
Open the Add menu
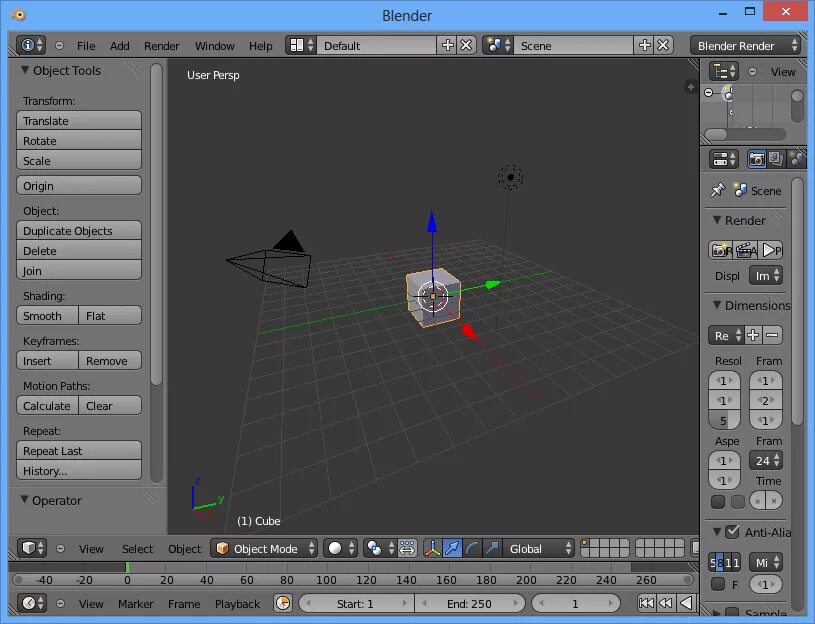(120, 46)
